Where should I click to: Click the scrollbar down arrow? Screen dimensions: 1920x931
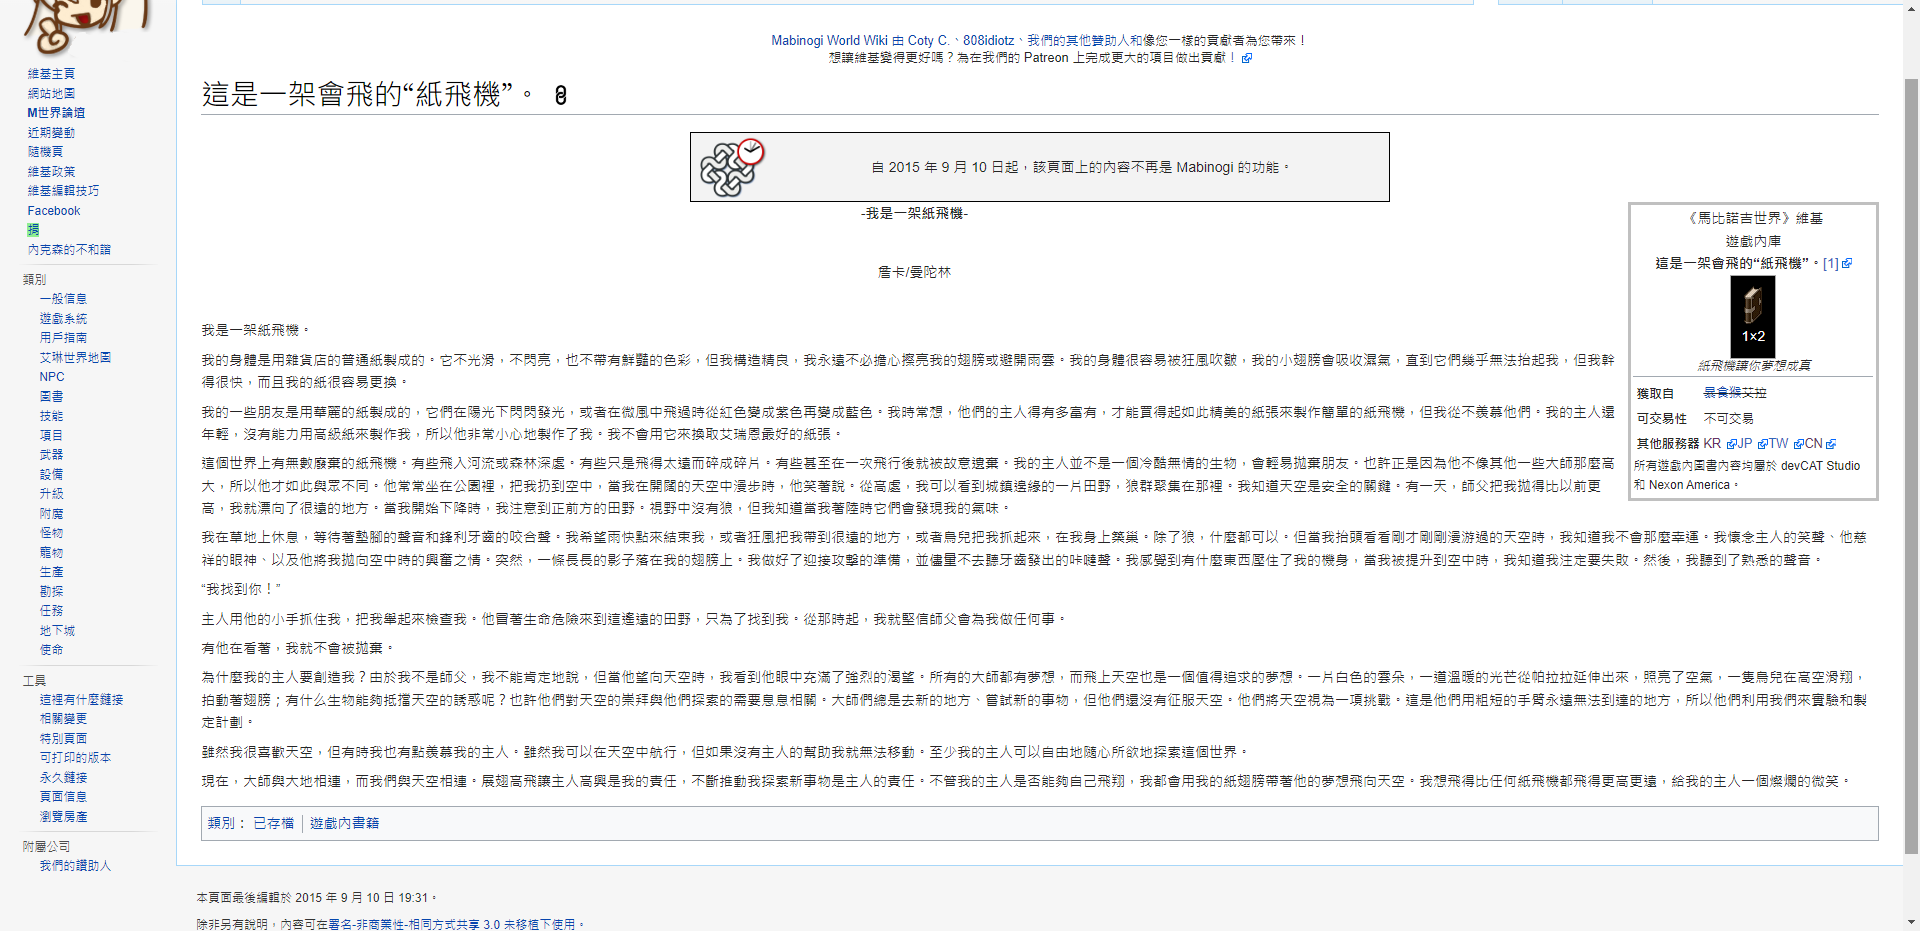pos(1911,922)
